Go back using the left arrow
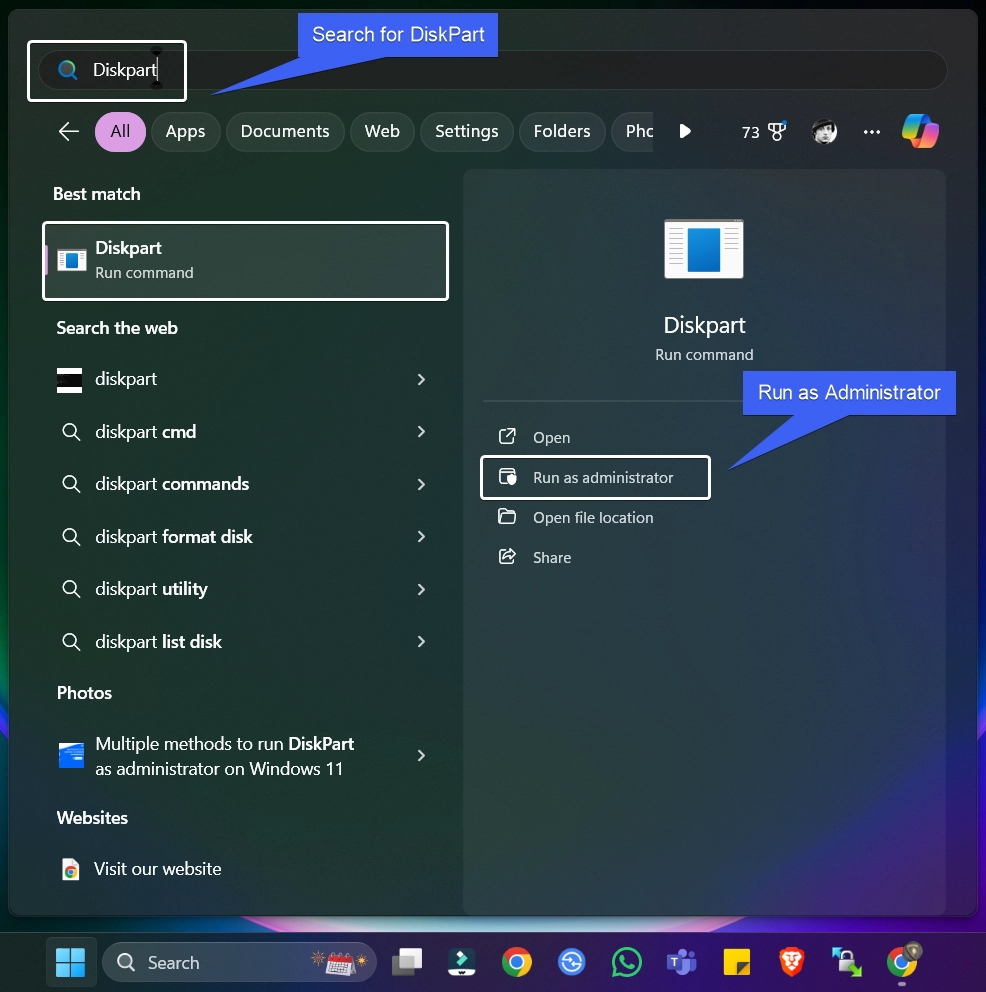The width and height of the screenshot is (986, 992). pyautogui.click(x=68, y=132)
